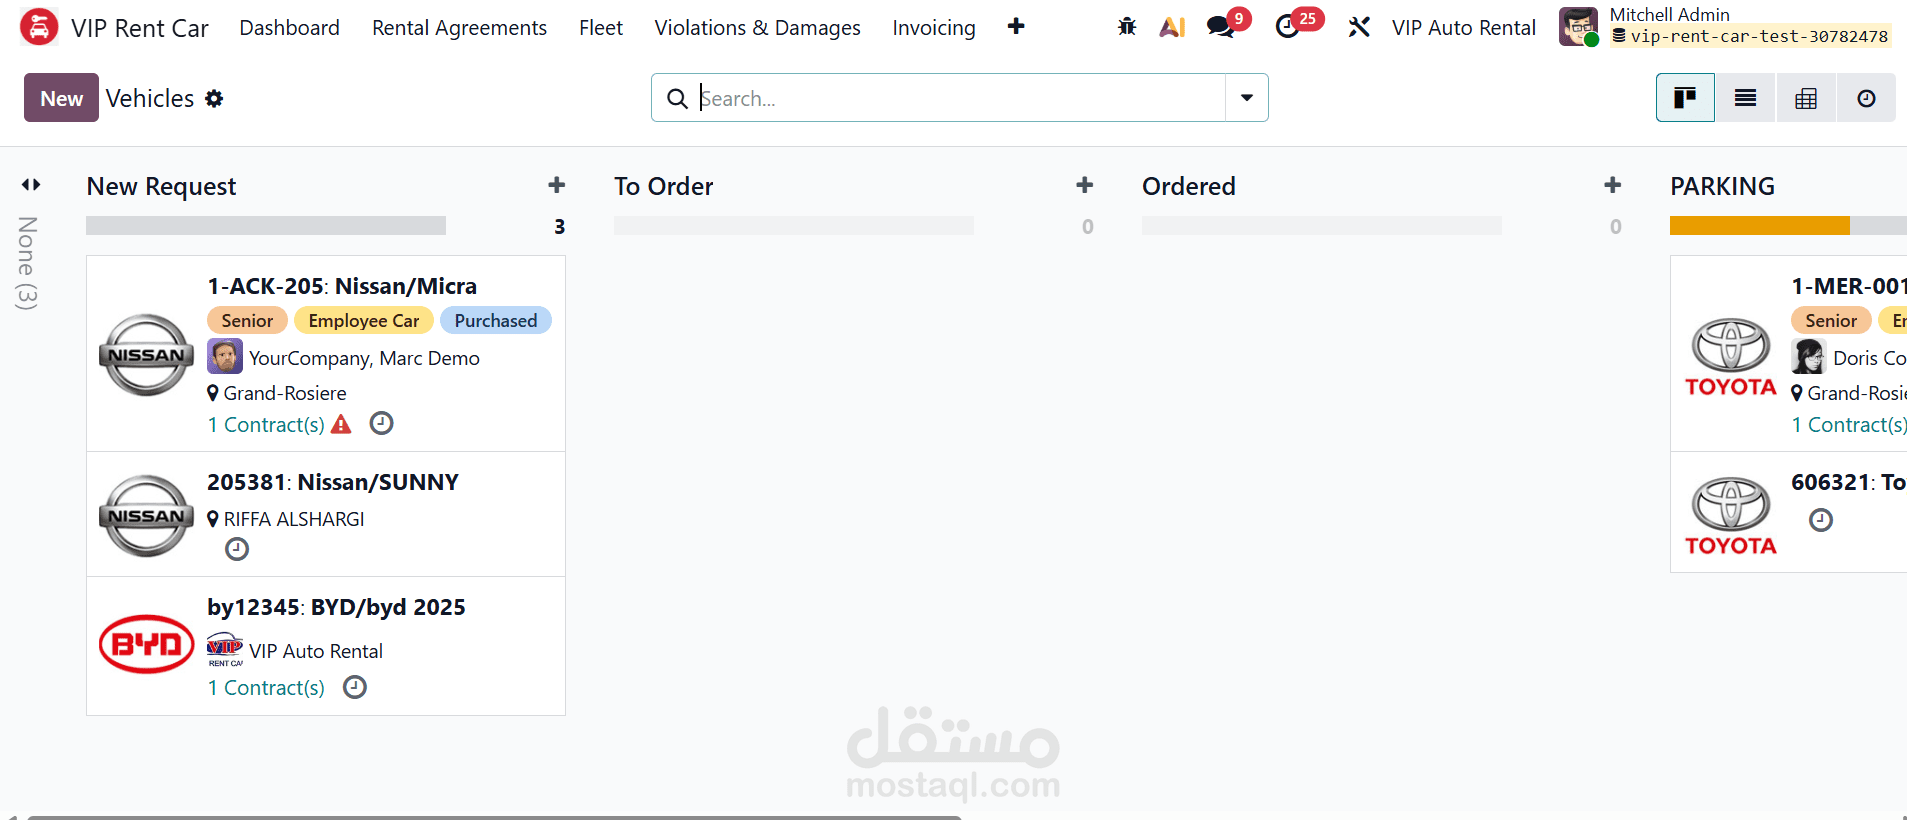Click the To Order progress bar

[x=794, y=226]
